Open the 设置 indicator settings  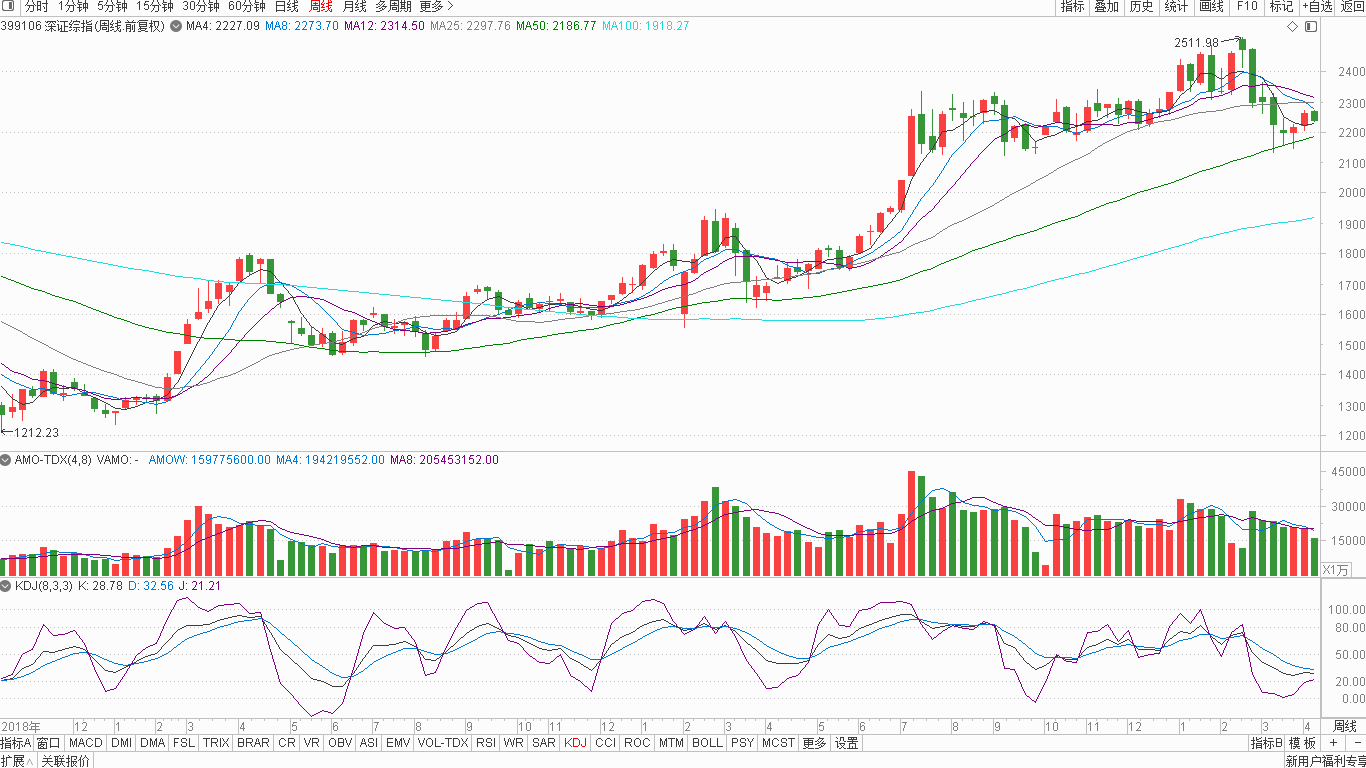coord(847,743)
